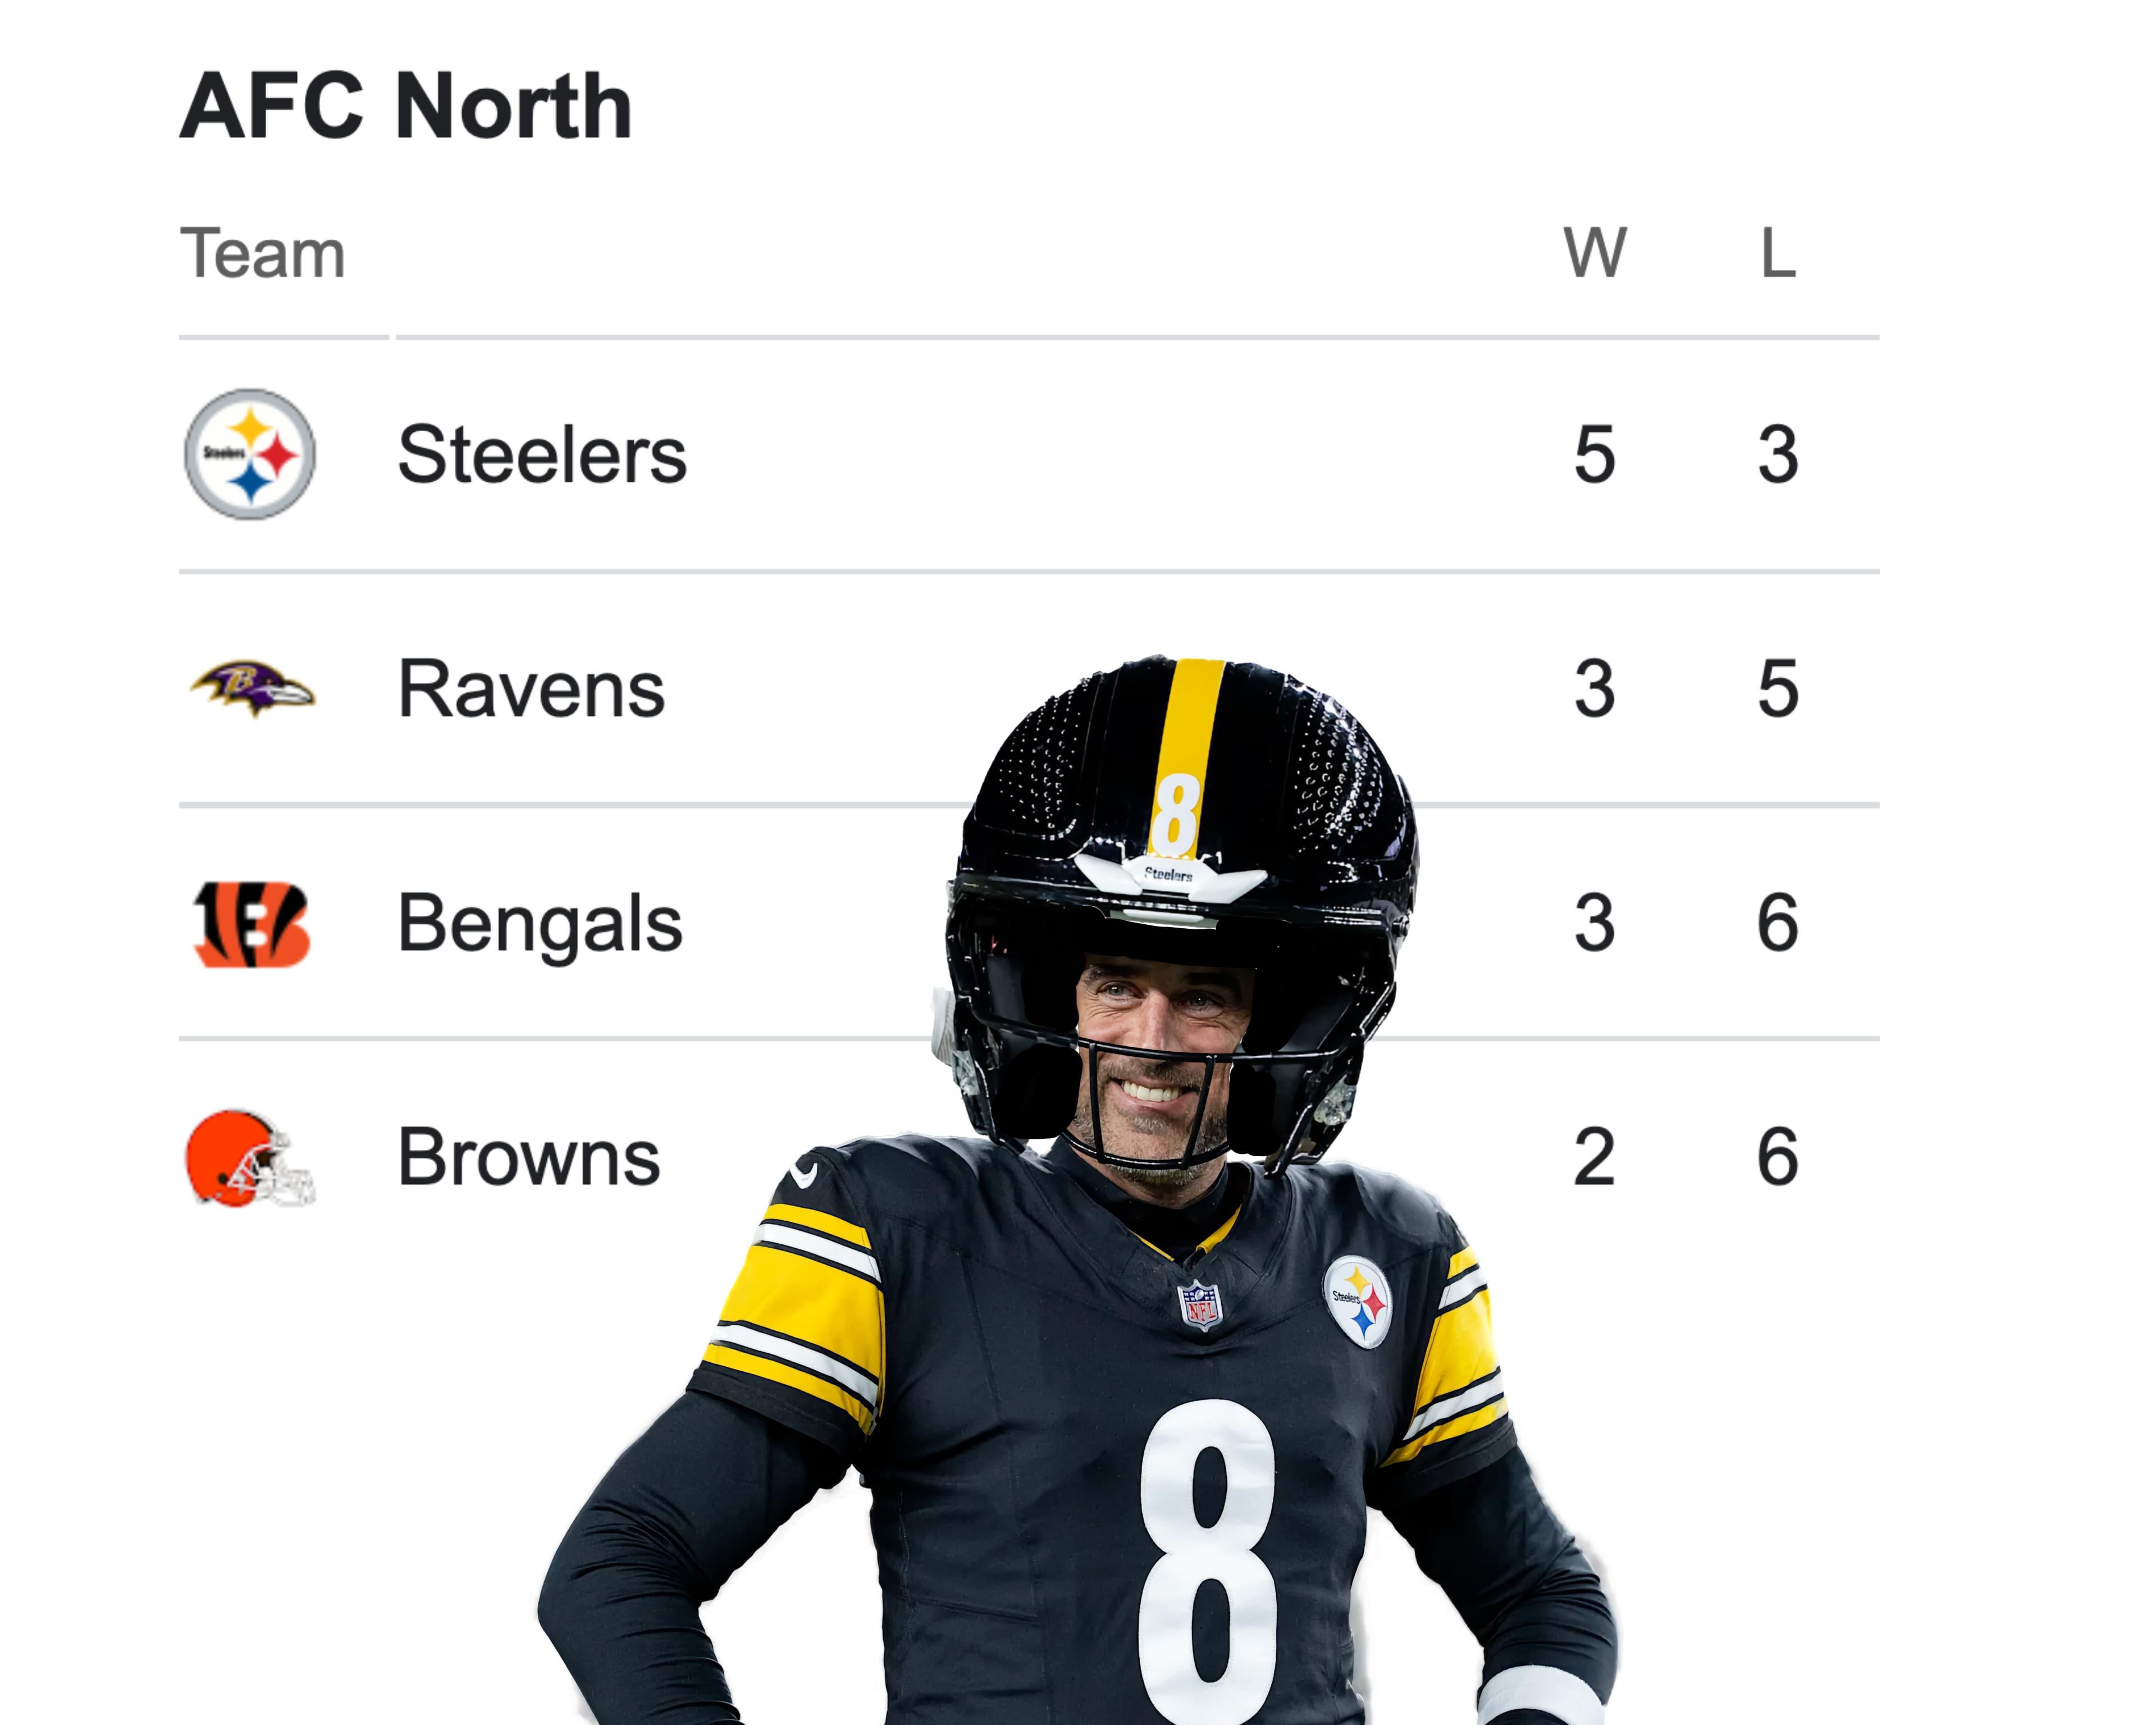Click the Steelers logo in the standings
This screenshot has width=2156, height=1725.
coord(250,454)
